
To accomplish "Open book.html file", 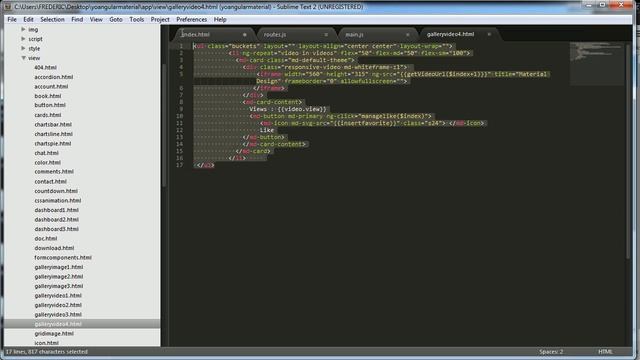I will [x=47, y=96].
